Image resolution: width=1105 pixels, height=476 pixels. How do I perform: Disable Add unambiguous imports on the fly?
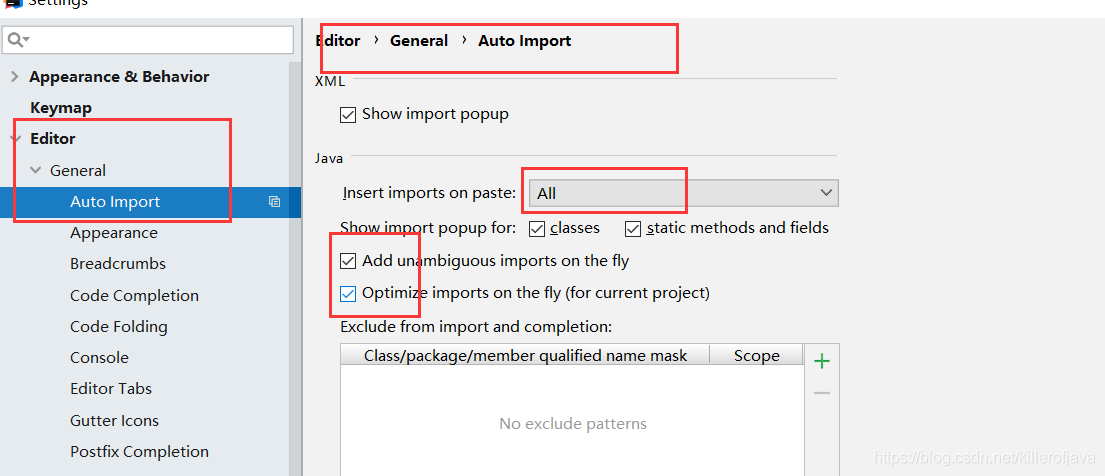[x=348, y=262]
